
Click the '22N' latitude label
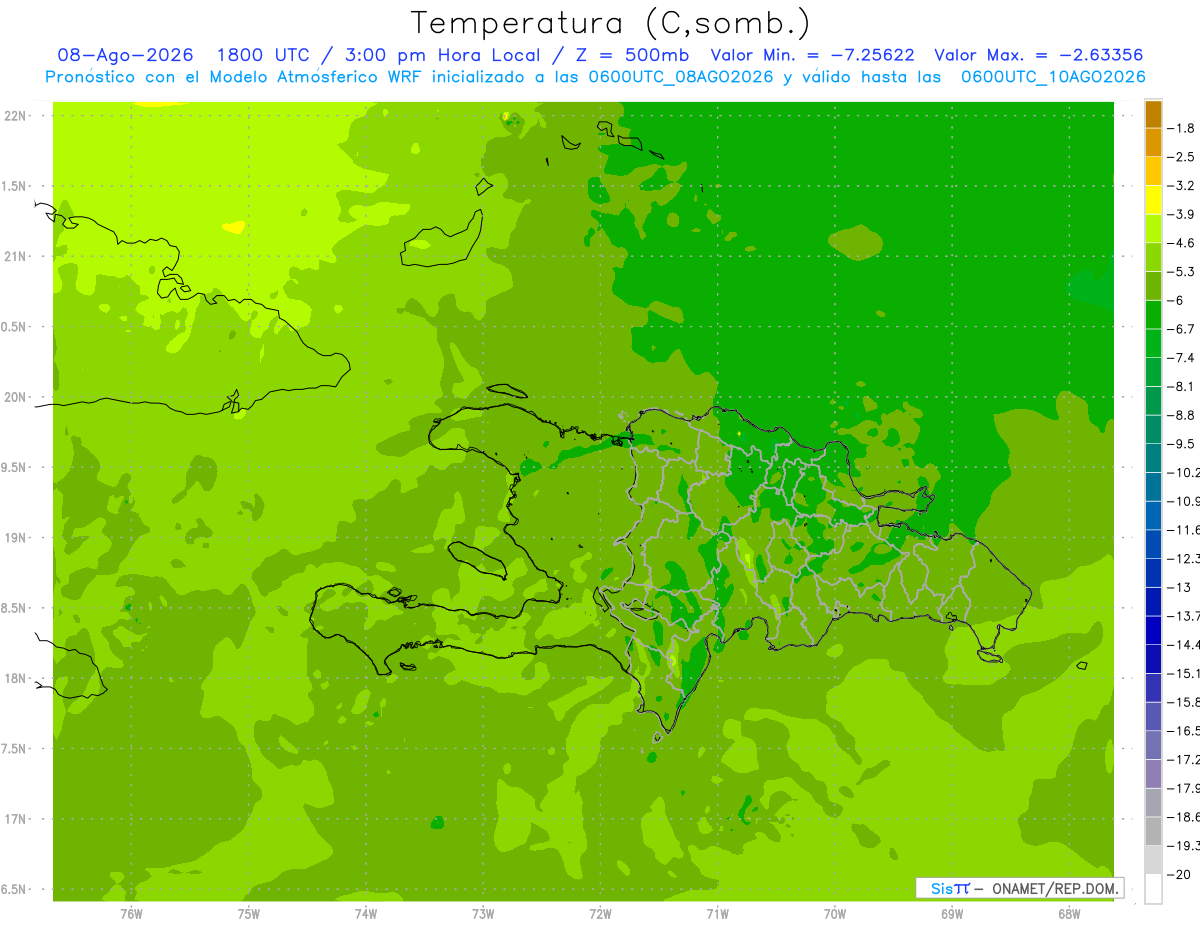[x=16, y=116]
